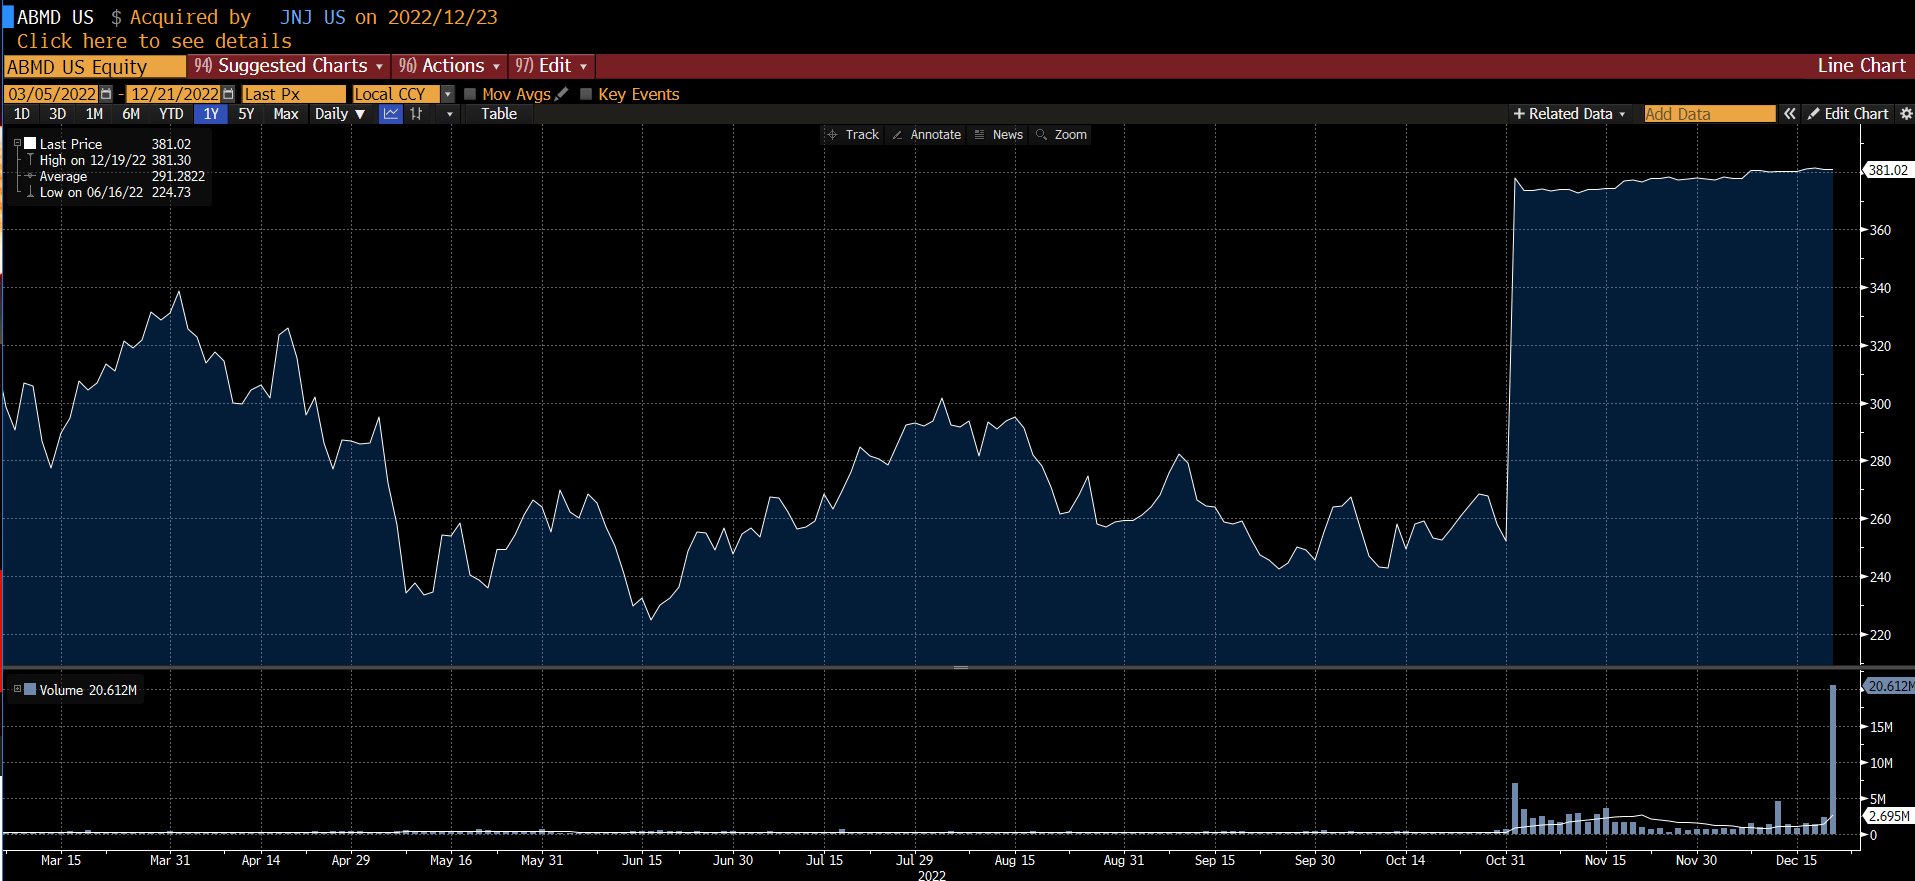Select the line chart type icon

pyautogui.click(x=391, y=114)
